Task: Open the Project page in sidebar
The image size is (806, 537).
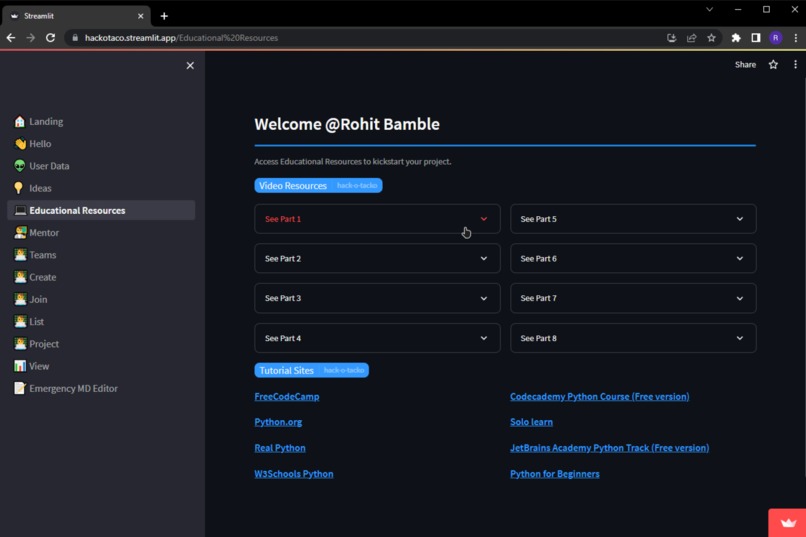Action: pyautogui.click(x=101, y=344)
